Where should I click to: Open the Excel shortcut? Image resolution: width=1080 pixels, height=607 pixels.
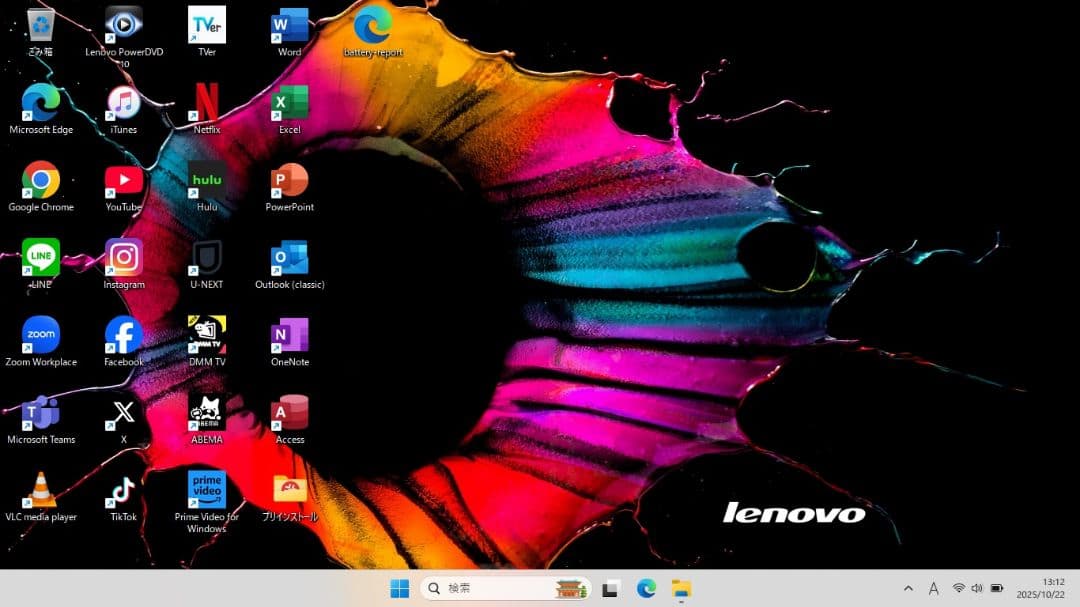tap(288, 100)
